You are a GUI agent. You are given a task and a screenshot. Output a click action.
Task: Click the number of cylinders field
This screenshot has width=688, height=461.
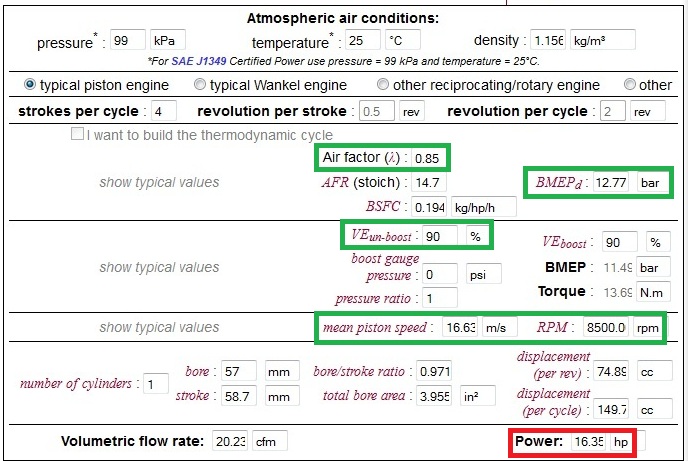click(156, 384)
